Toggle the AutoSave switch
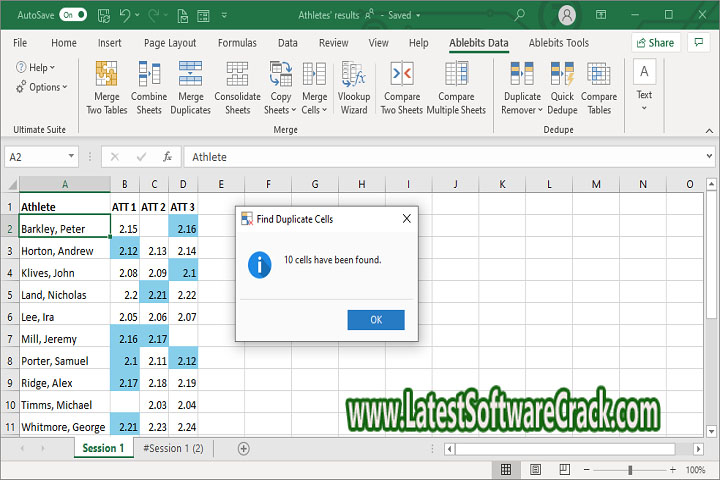 coord(73,15)
